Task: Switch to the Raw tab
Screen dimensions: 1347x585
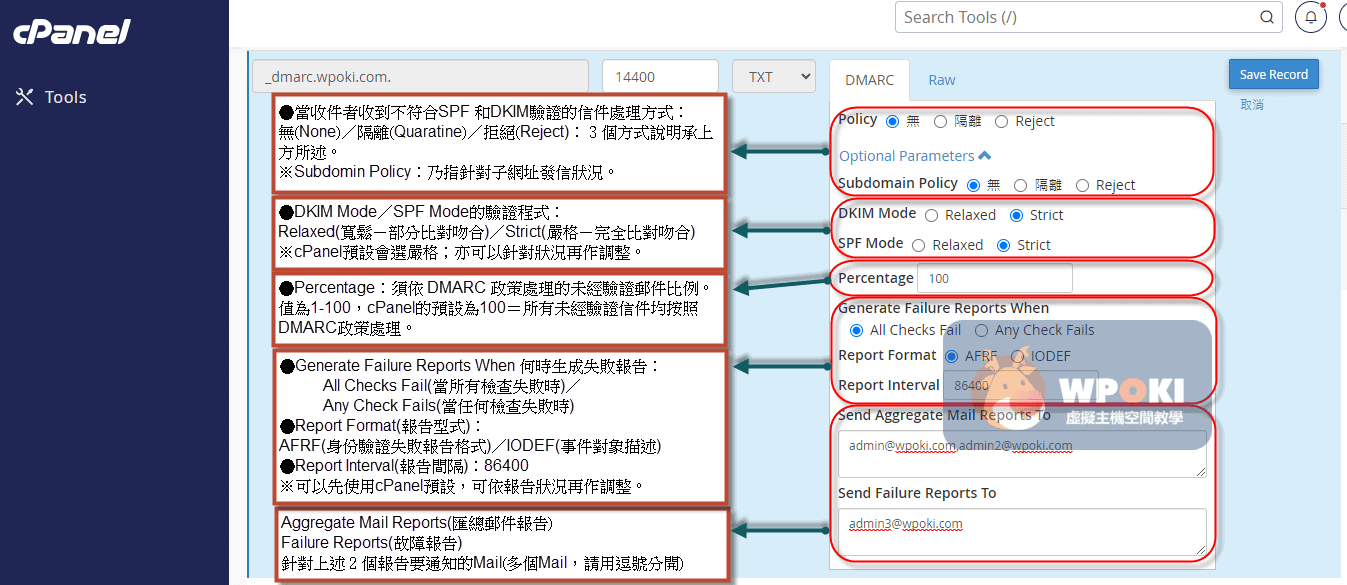Action: click(x=941, y=80)
